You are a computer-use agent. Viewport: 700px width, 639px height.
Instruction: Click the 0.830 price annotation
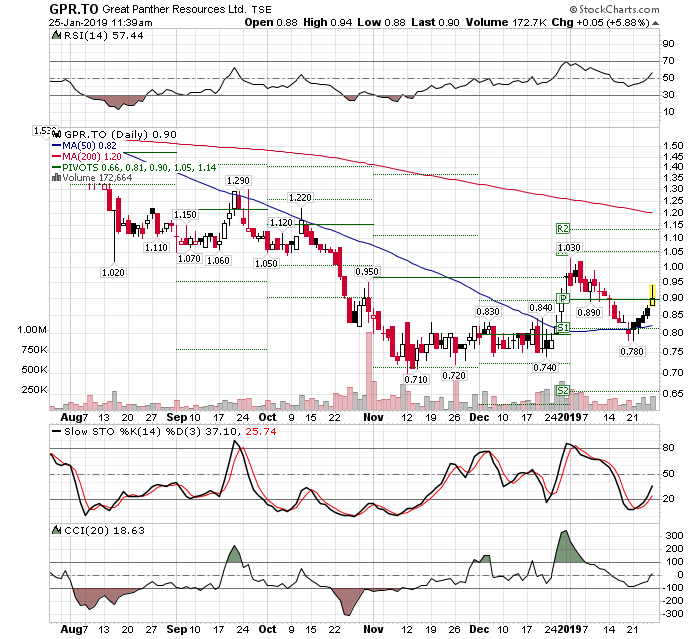coord(488,312)
